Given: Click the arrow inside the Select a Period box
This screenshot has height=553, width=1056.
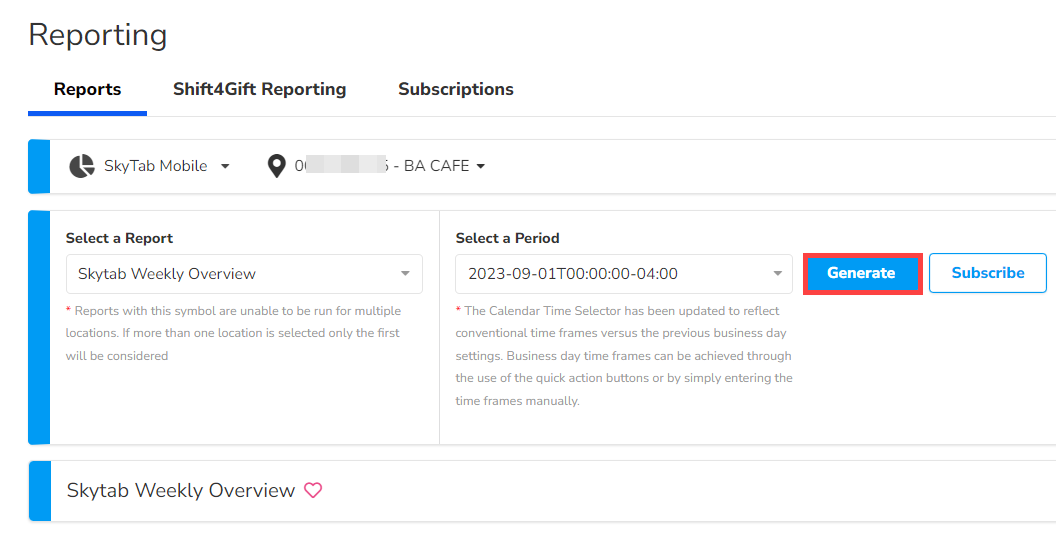Looking at the screenshot, I should coord(777,274).
